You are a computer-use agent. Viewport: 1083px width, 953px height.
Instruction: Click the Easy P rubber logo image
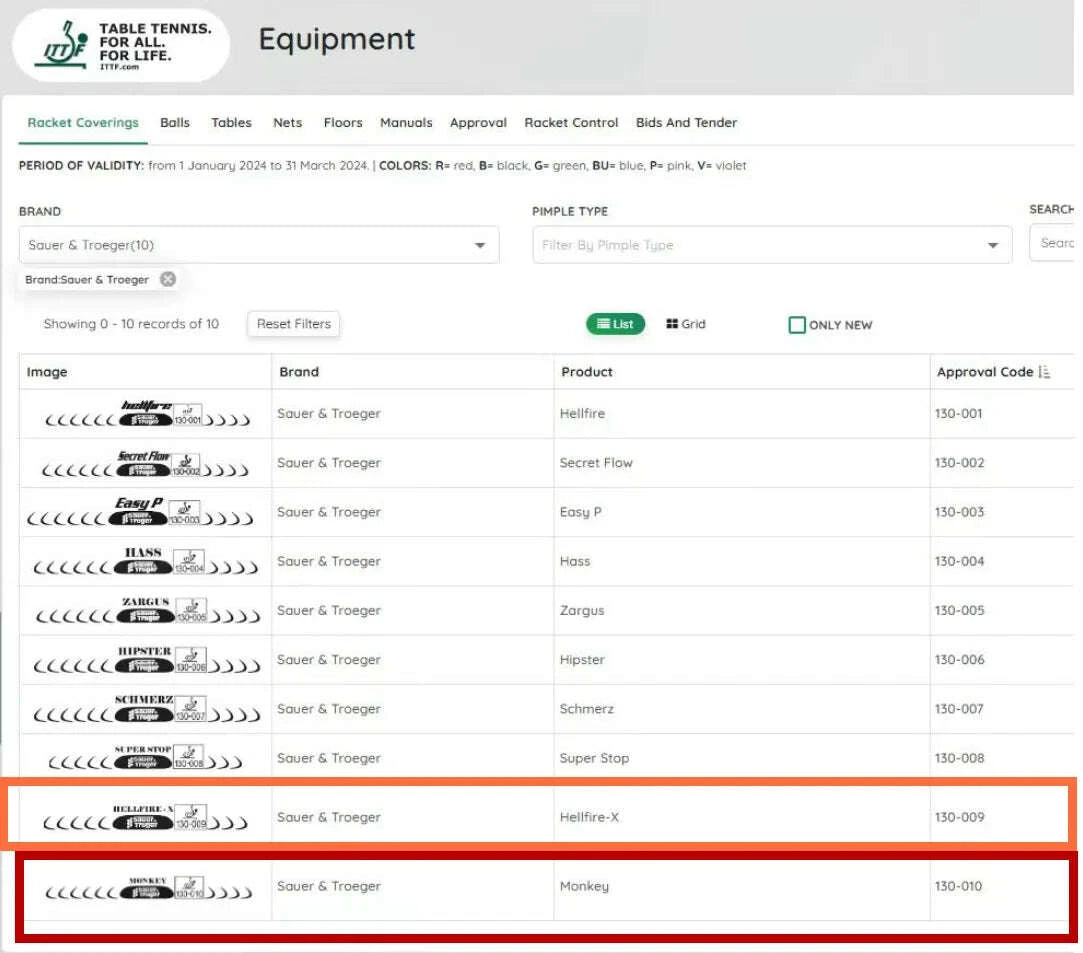[141, 512]
